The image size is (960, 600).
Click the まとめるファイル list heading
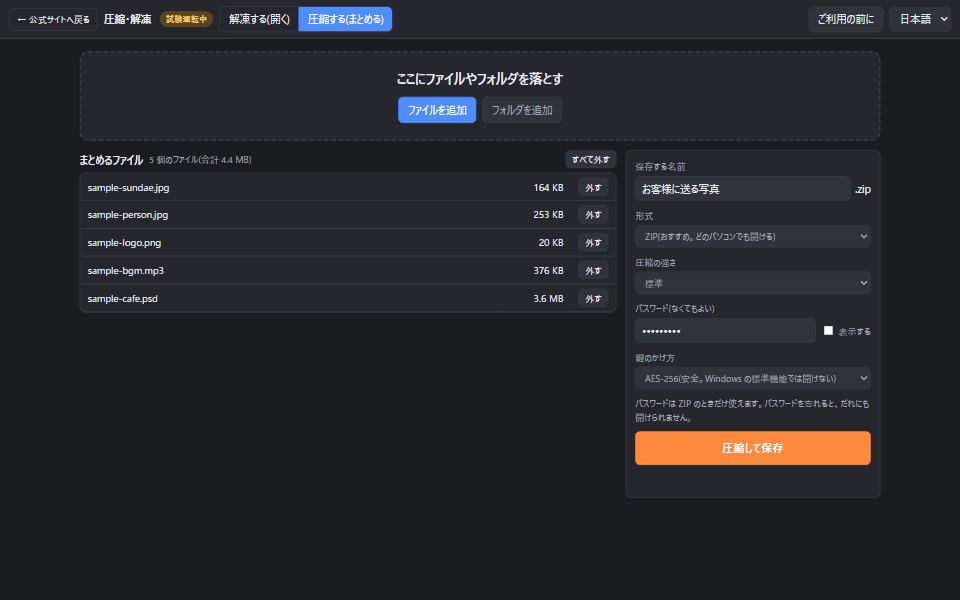[x=111, y=160]
